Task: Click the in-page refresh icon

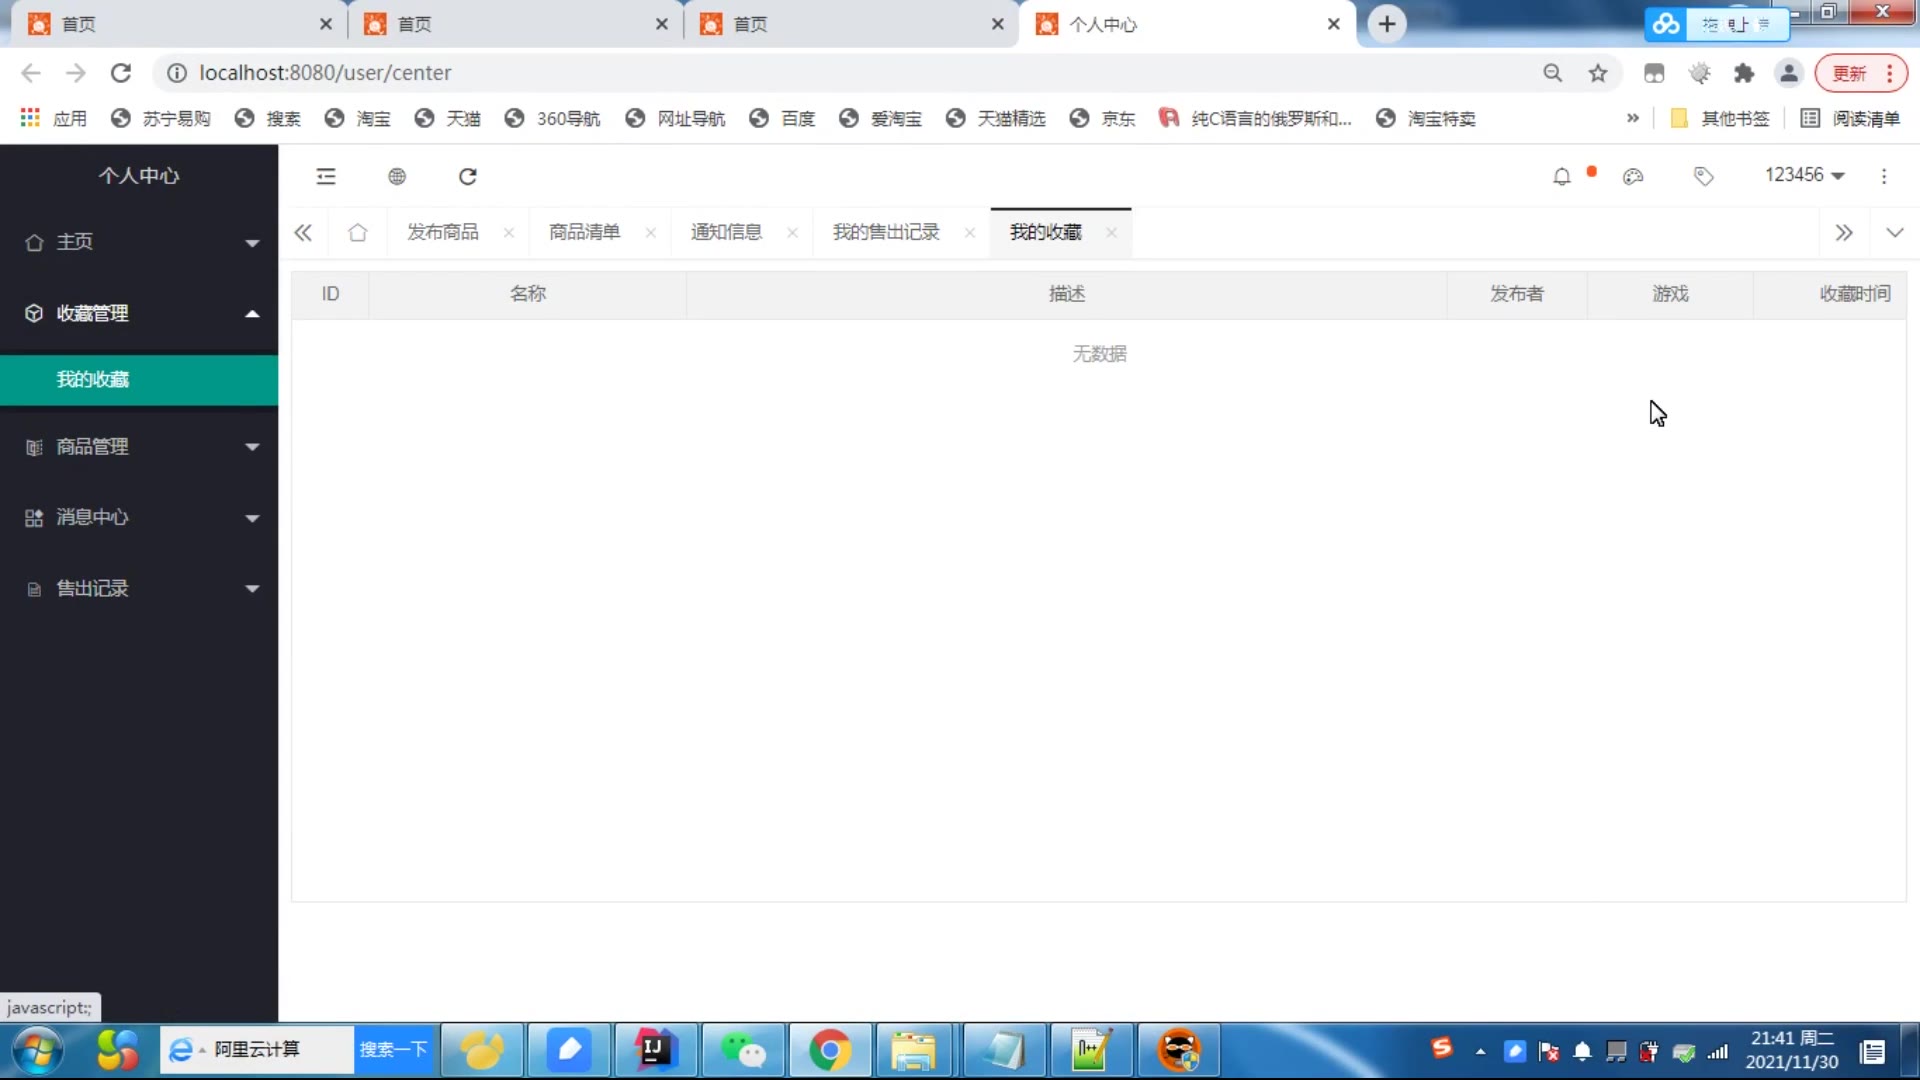Action: [467, 176]
